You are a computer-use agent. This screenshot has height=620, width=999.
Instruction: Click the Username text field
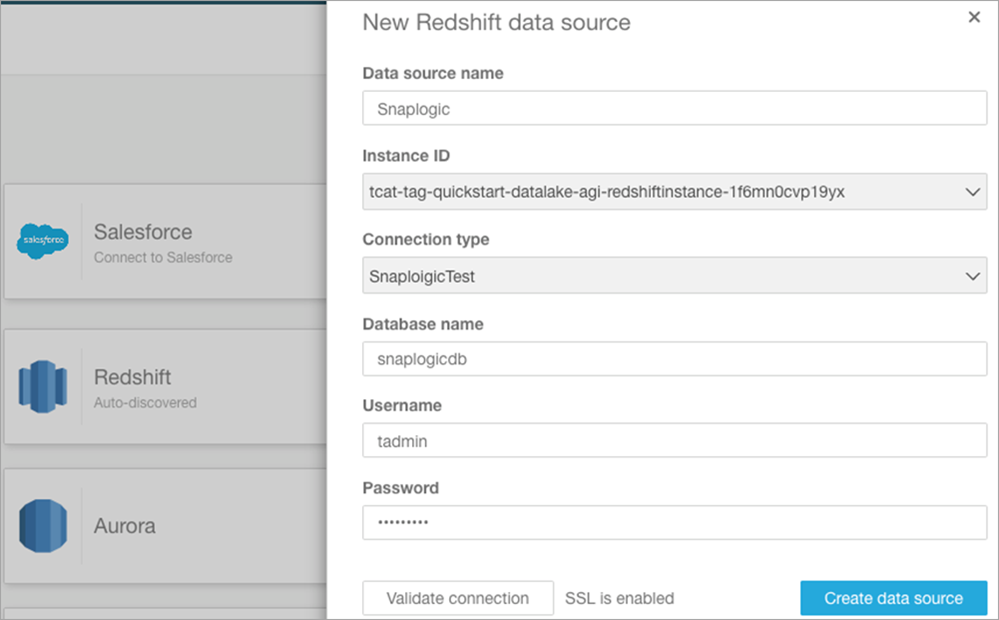click(674, 440)
